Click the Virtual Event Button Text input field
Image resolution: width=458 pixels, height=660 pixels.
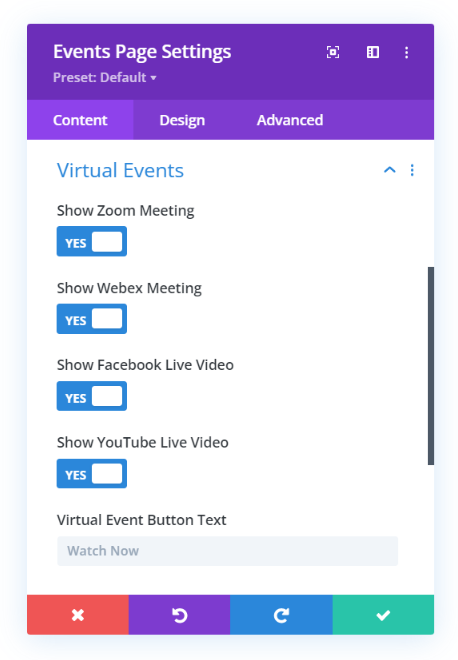click(x=227, y=551)
